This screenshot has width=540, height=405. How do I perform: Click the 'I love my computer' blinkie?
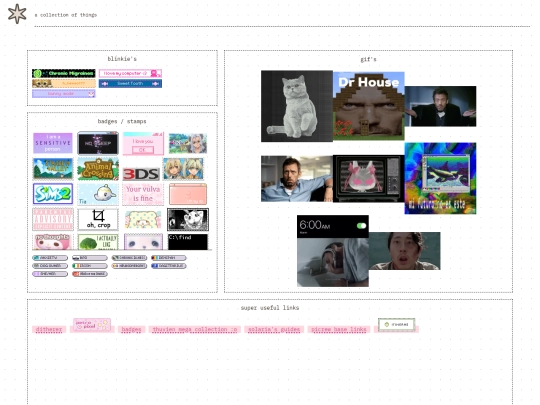[130, 73]
